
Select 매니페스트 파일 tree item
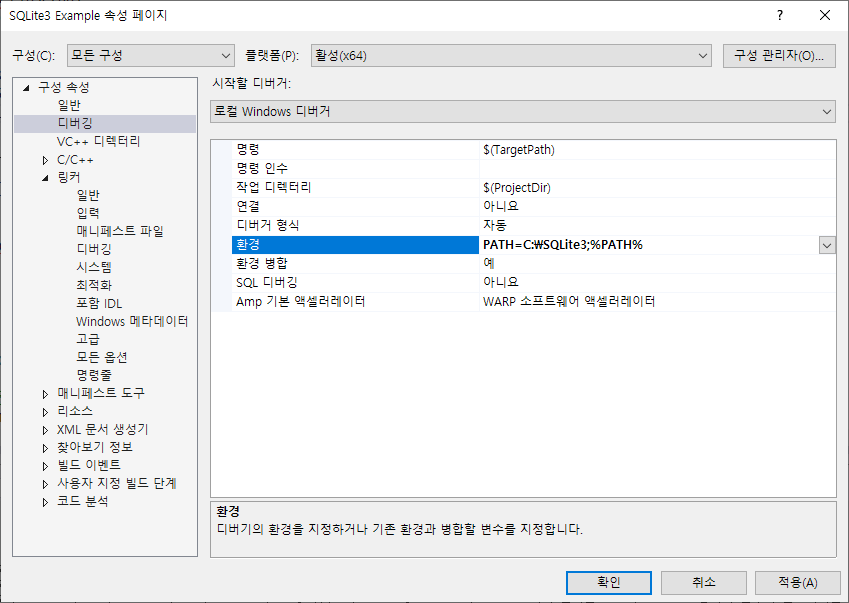point(120,231)
